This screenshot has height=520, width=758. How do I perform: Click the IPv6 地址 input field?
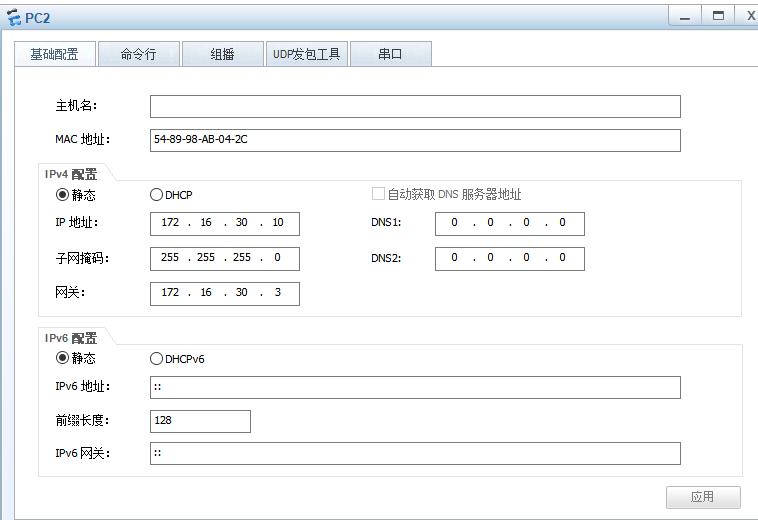point(415,388)
